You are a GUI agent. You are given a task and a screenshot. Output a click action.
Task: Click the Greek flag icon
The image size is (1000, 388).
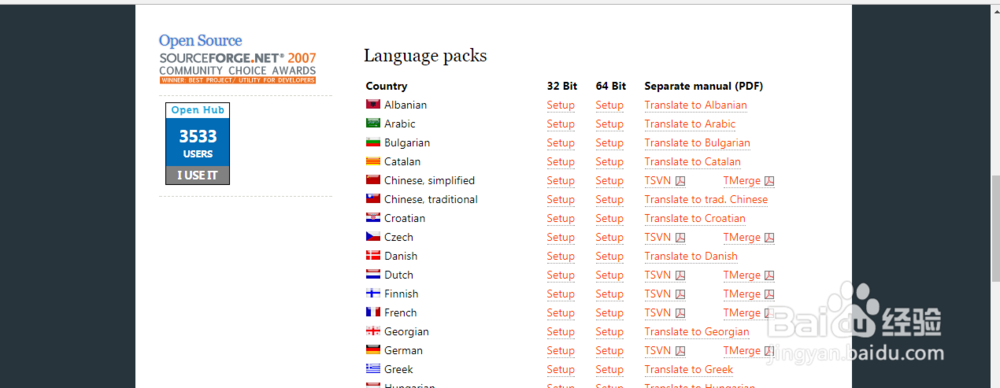pos(373,368)
